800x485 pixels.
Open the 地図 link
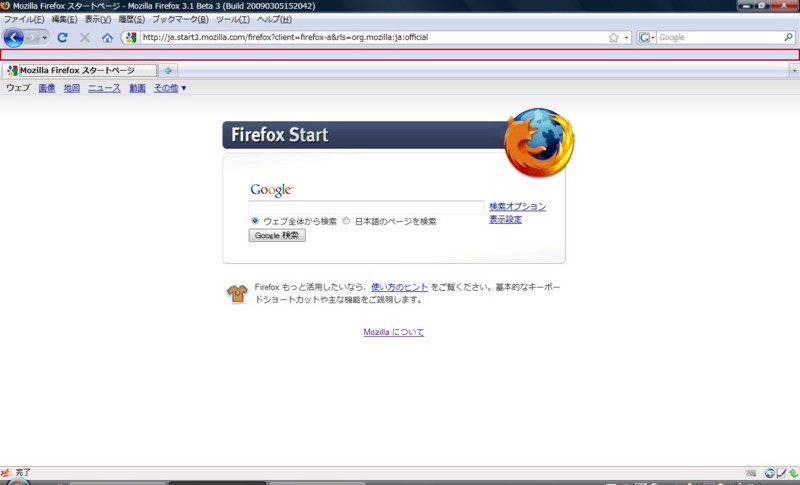pyautogui.click(x=71, y=88)
